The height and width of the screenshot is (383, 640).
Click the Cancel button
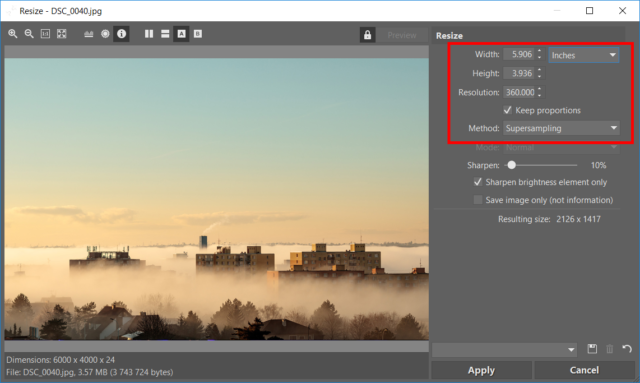pos(584,370)
